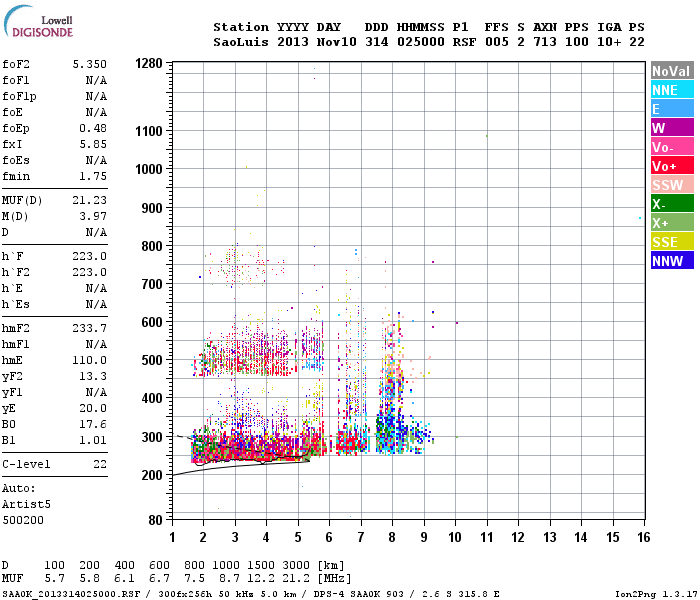Click the C-level value 22

point(100,464)
